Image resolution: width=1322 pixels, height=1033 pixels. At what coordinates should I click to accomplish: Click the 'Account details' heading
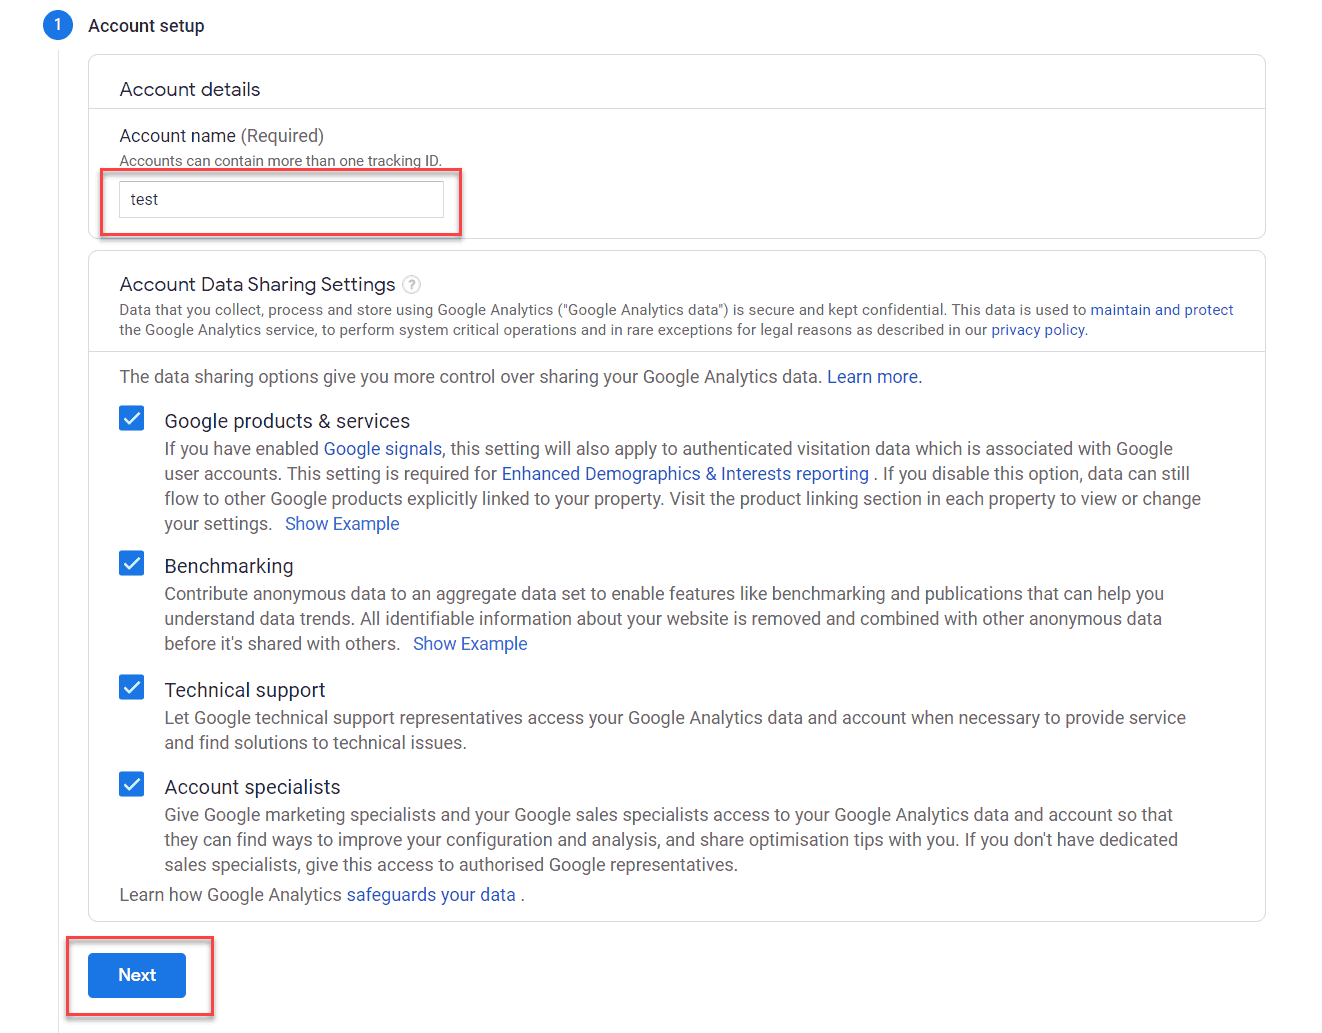point(190,89)
